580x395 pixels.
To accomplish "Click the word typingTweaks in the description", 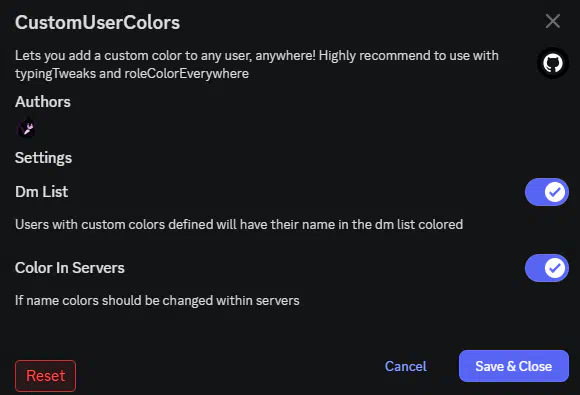I will [x=55, y=74].
